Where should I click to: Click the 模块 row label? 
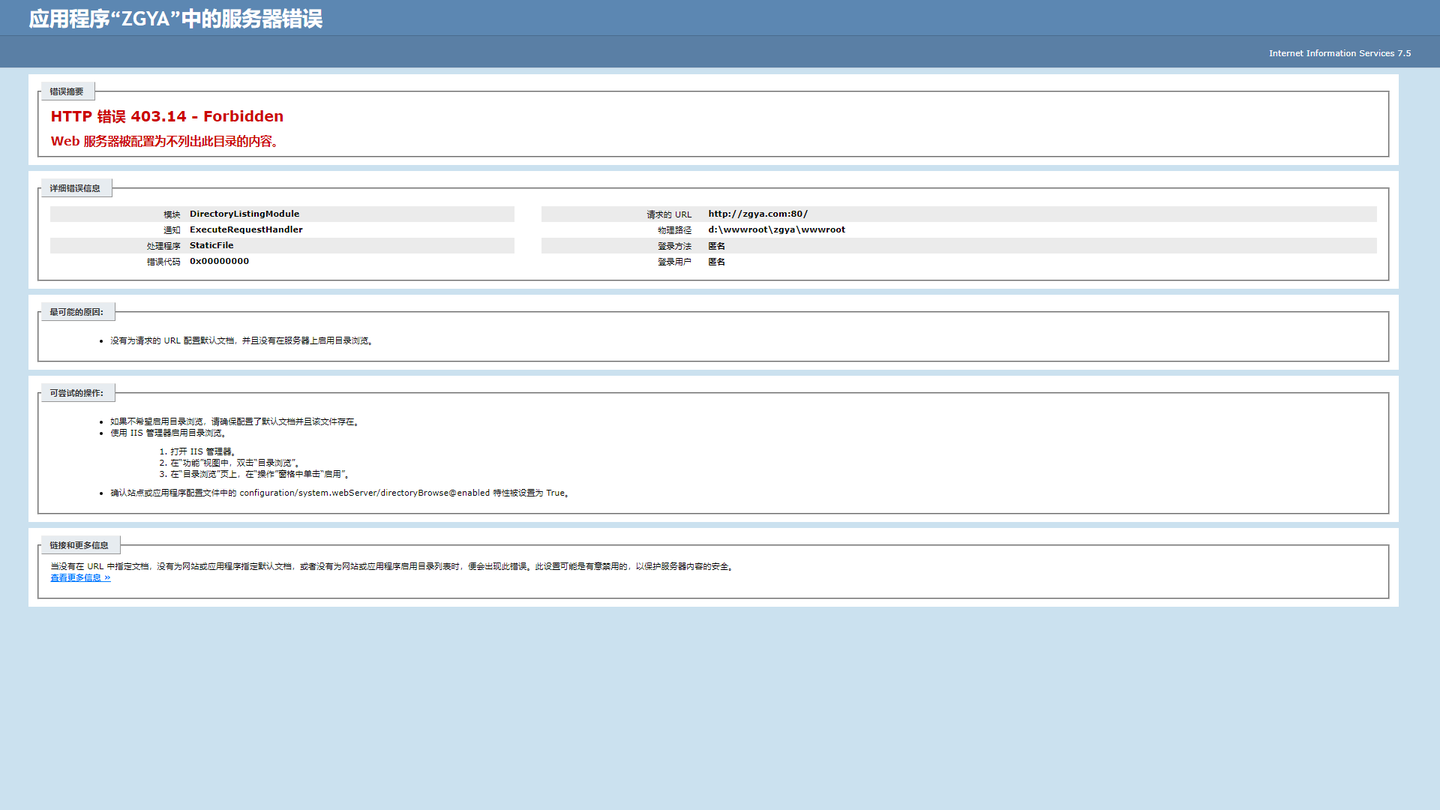[x=172, y=215]
